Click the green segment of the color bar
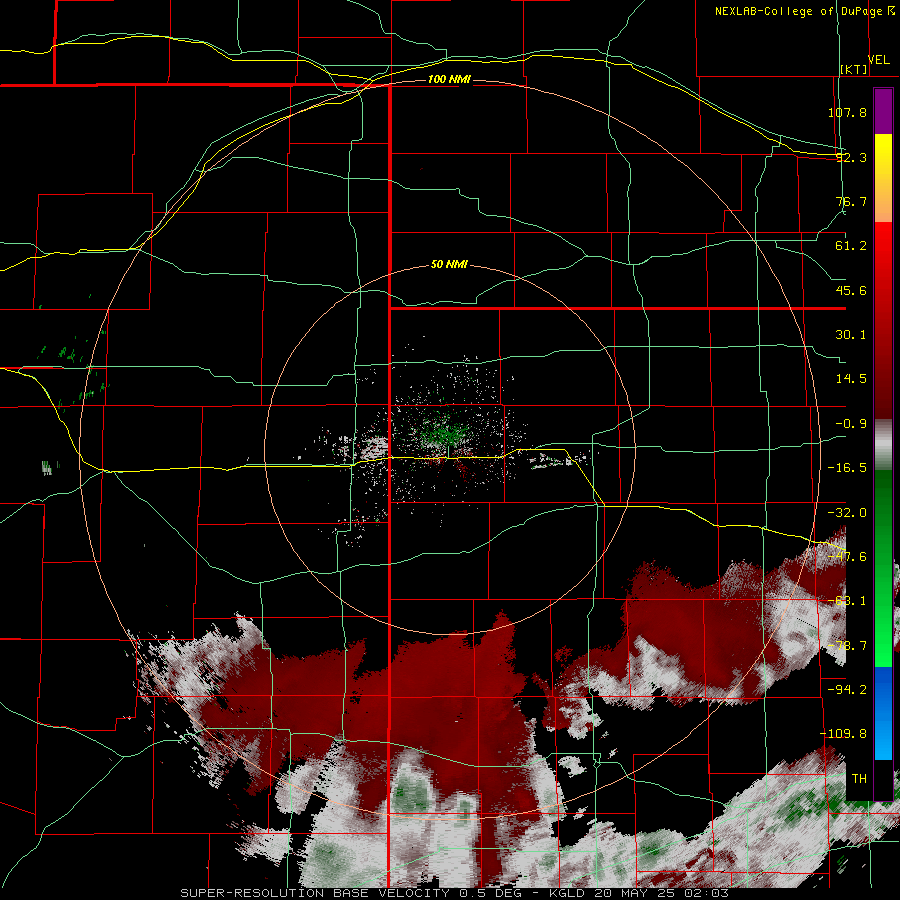 (883, 568)
